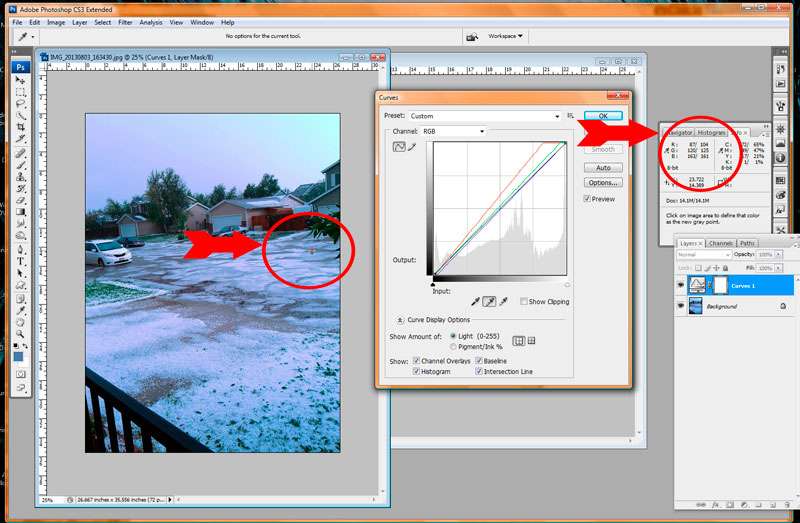Screen dimensions: 800x523
Task: Switch to the Histogram tab
Action: pyautogui.click(x=711, y=133)
